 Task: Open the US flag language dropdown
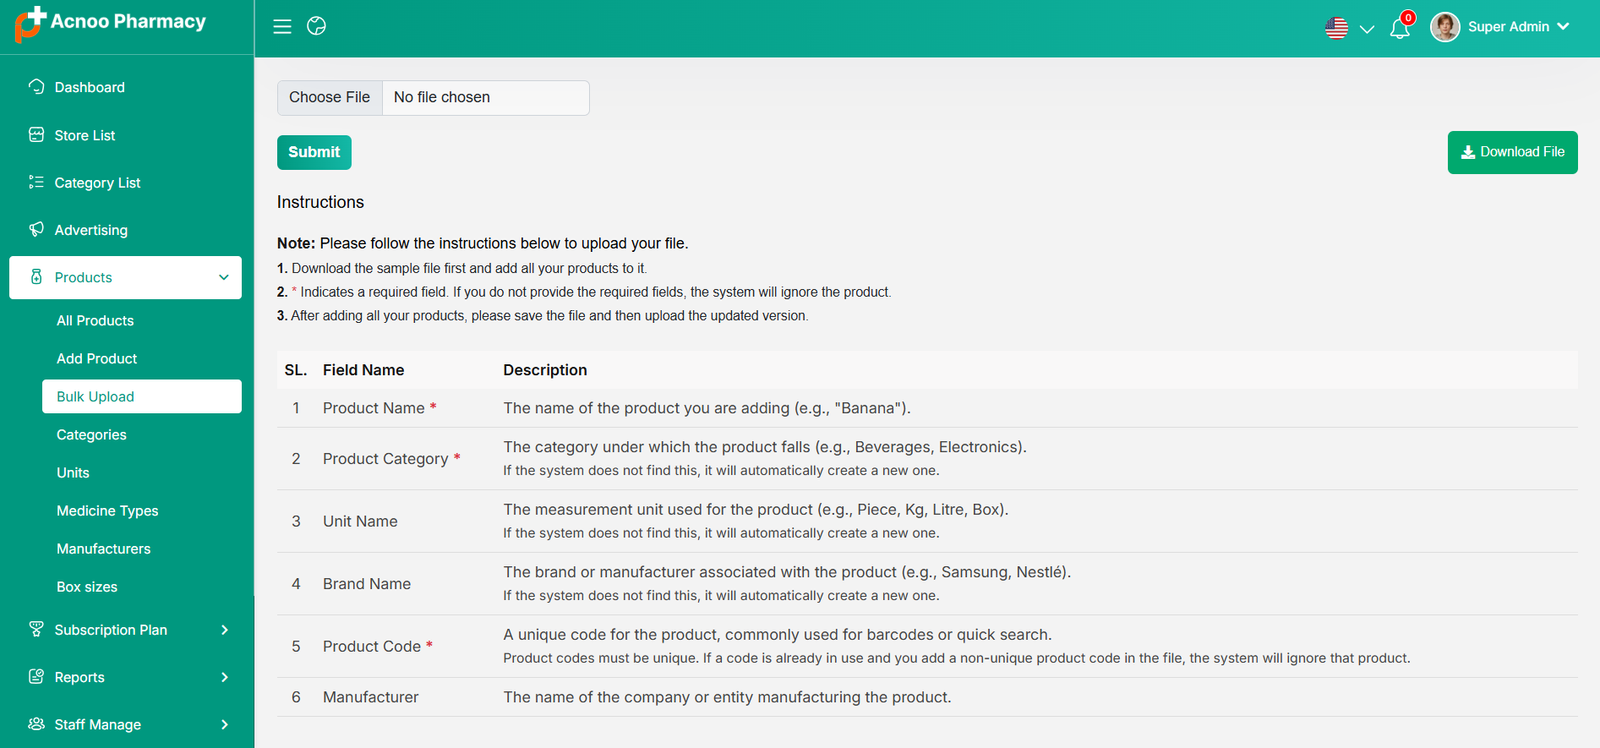coord(1349,28)
